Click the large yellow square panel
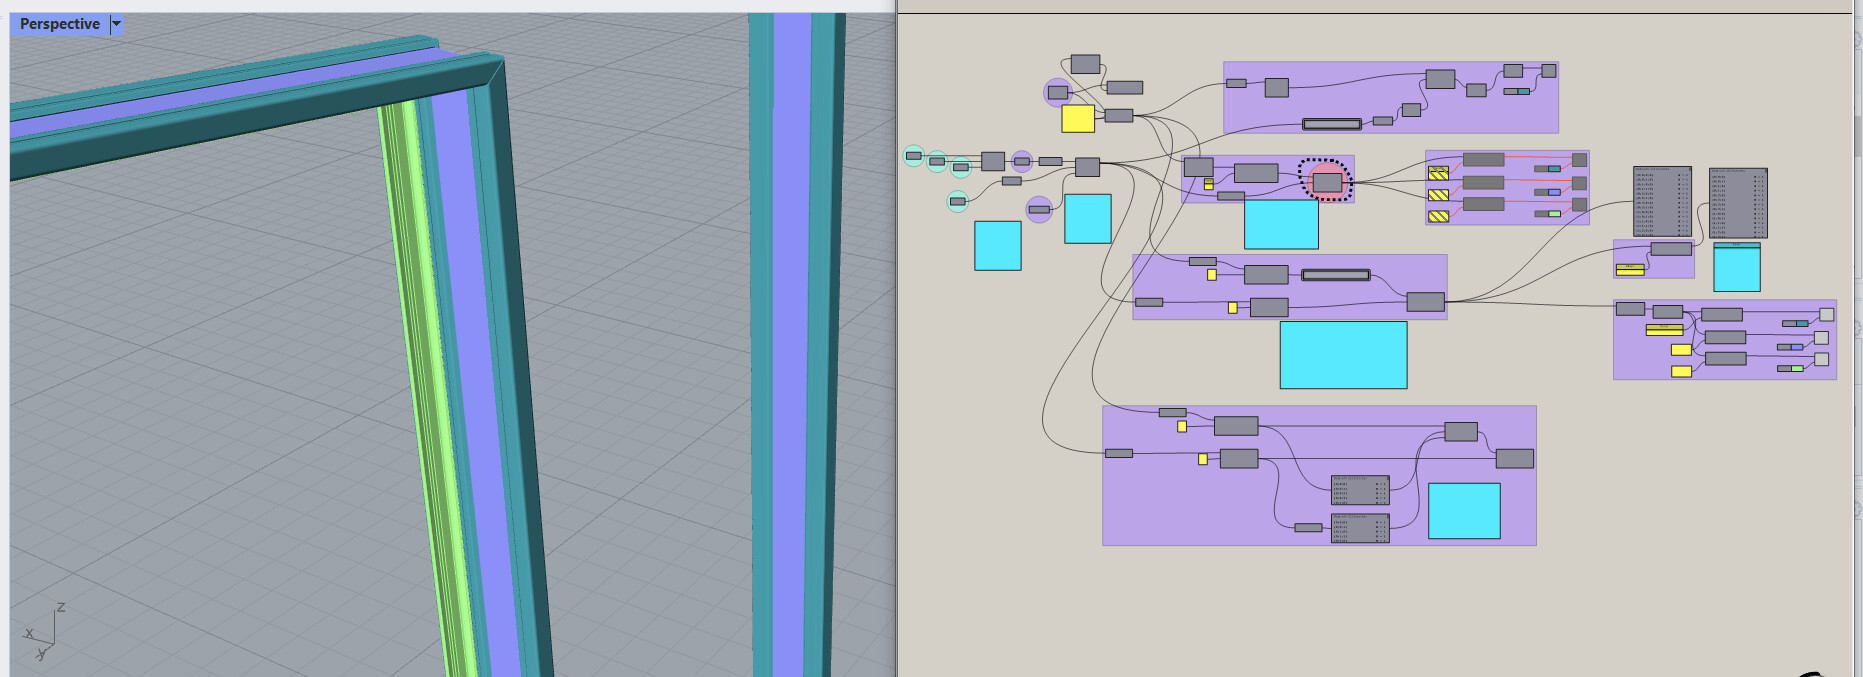The width and height of the screenshot is (1863, 677). [1078, 118]
